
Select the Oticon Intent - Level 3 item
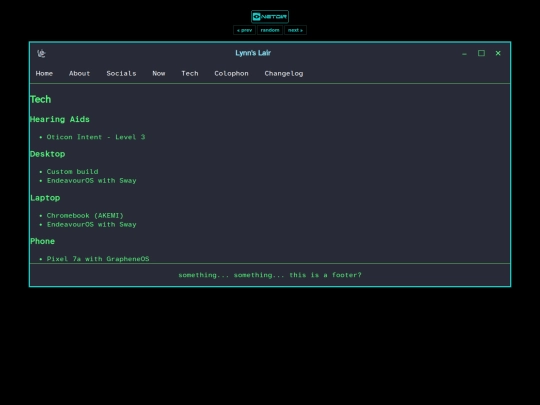tap(96, 137)
